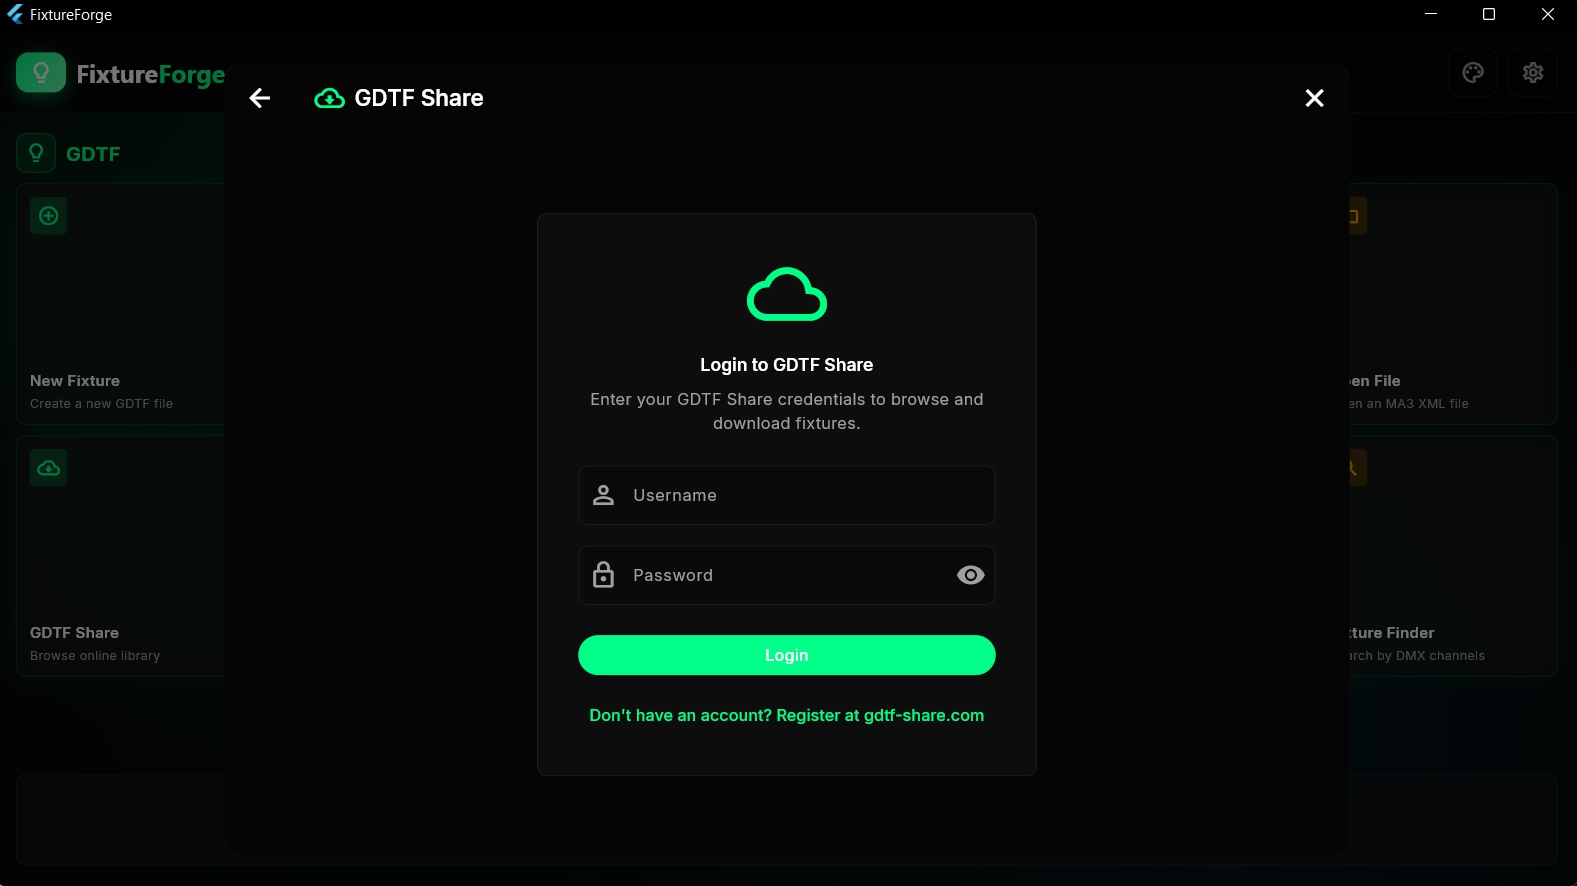Viewport: 1577px width, 886px height.
Task: Open the GDTF Share card labeled Browse online library
Action: point(120,556)
